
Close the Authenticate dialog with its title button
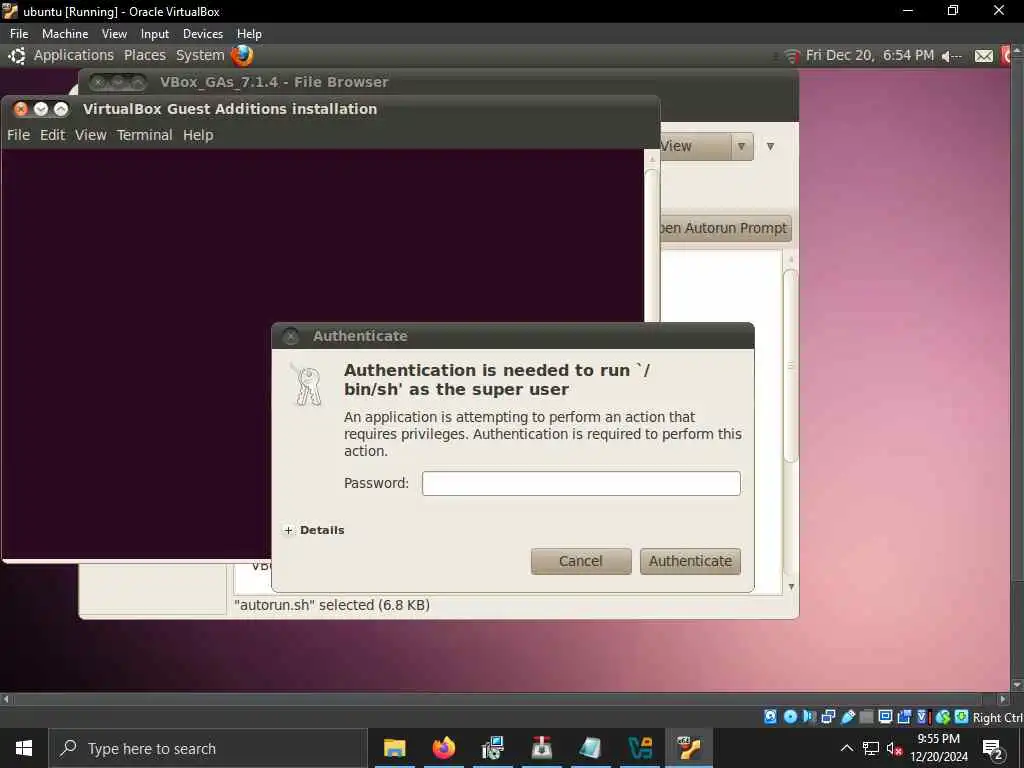[x=291, y=336]
